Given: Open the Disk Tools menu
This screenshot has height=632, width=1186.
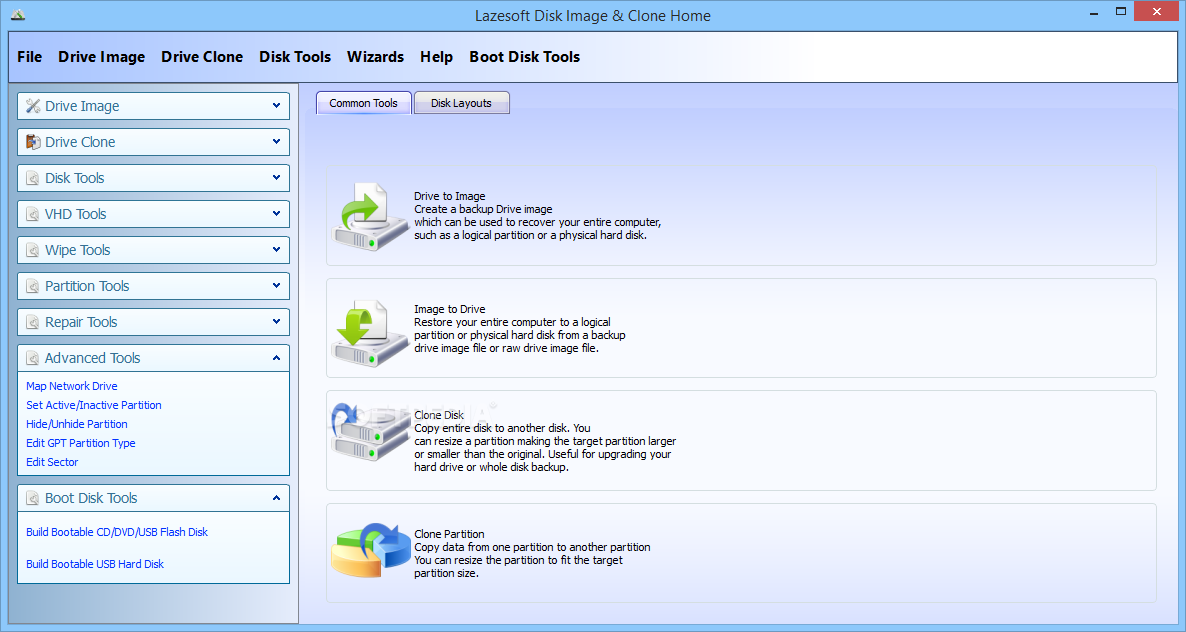Looking at the screenshot, I should [x=295, y=57].
